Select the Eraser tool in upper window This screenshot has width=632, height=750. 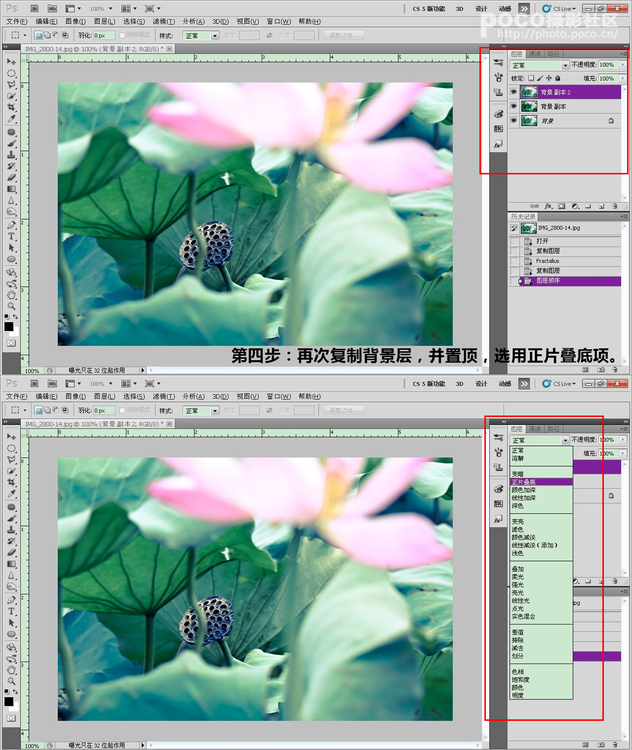click(11, 178)
